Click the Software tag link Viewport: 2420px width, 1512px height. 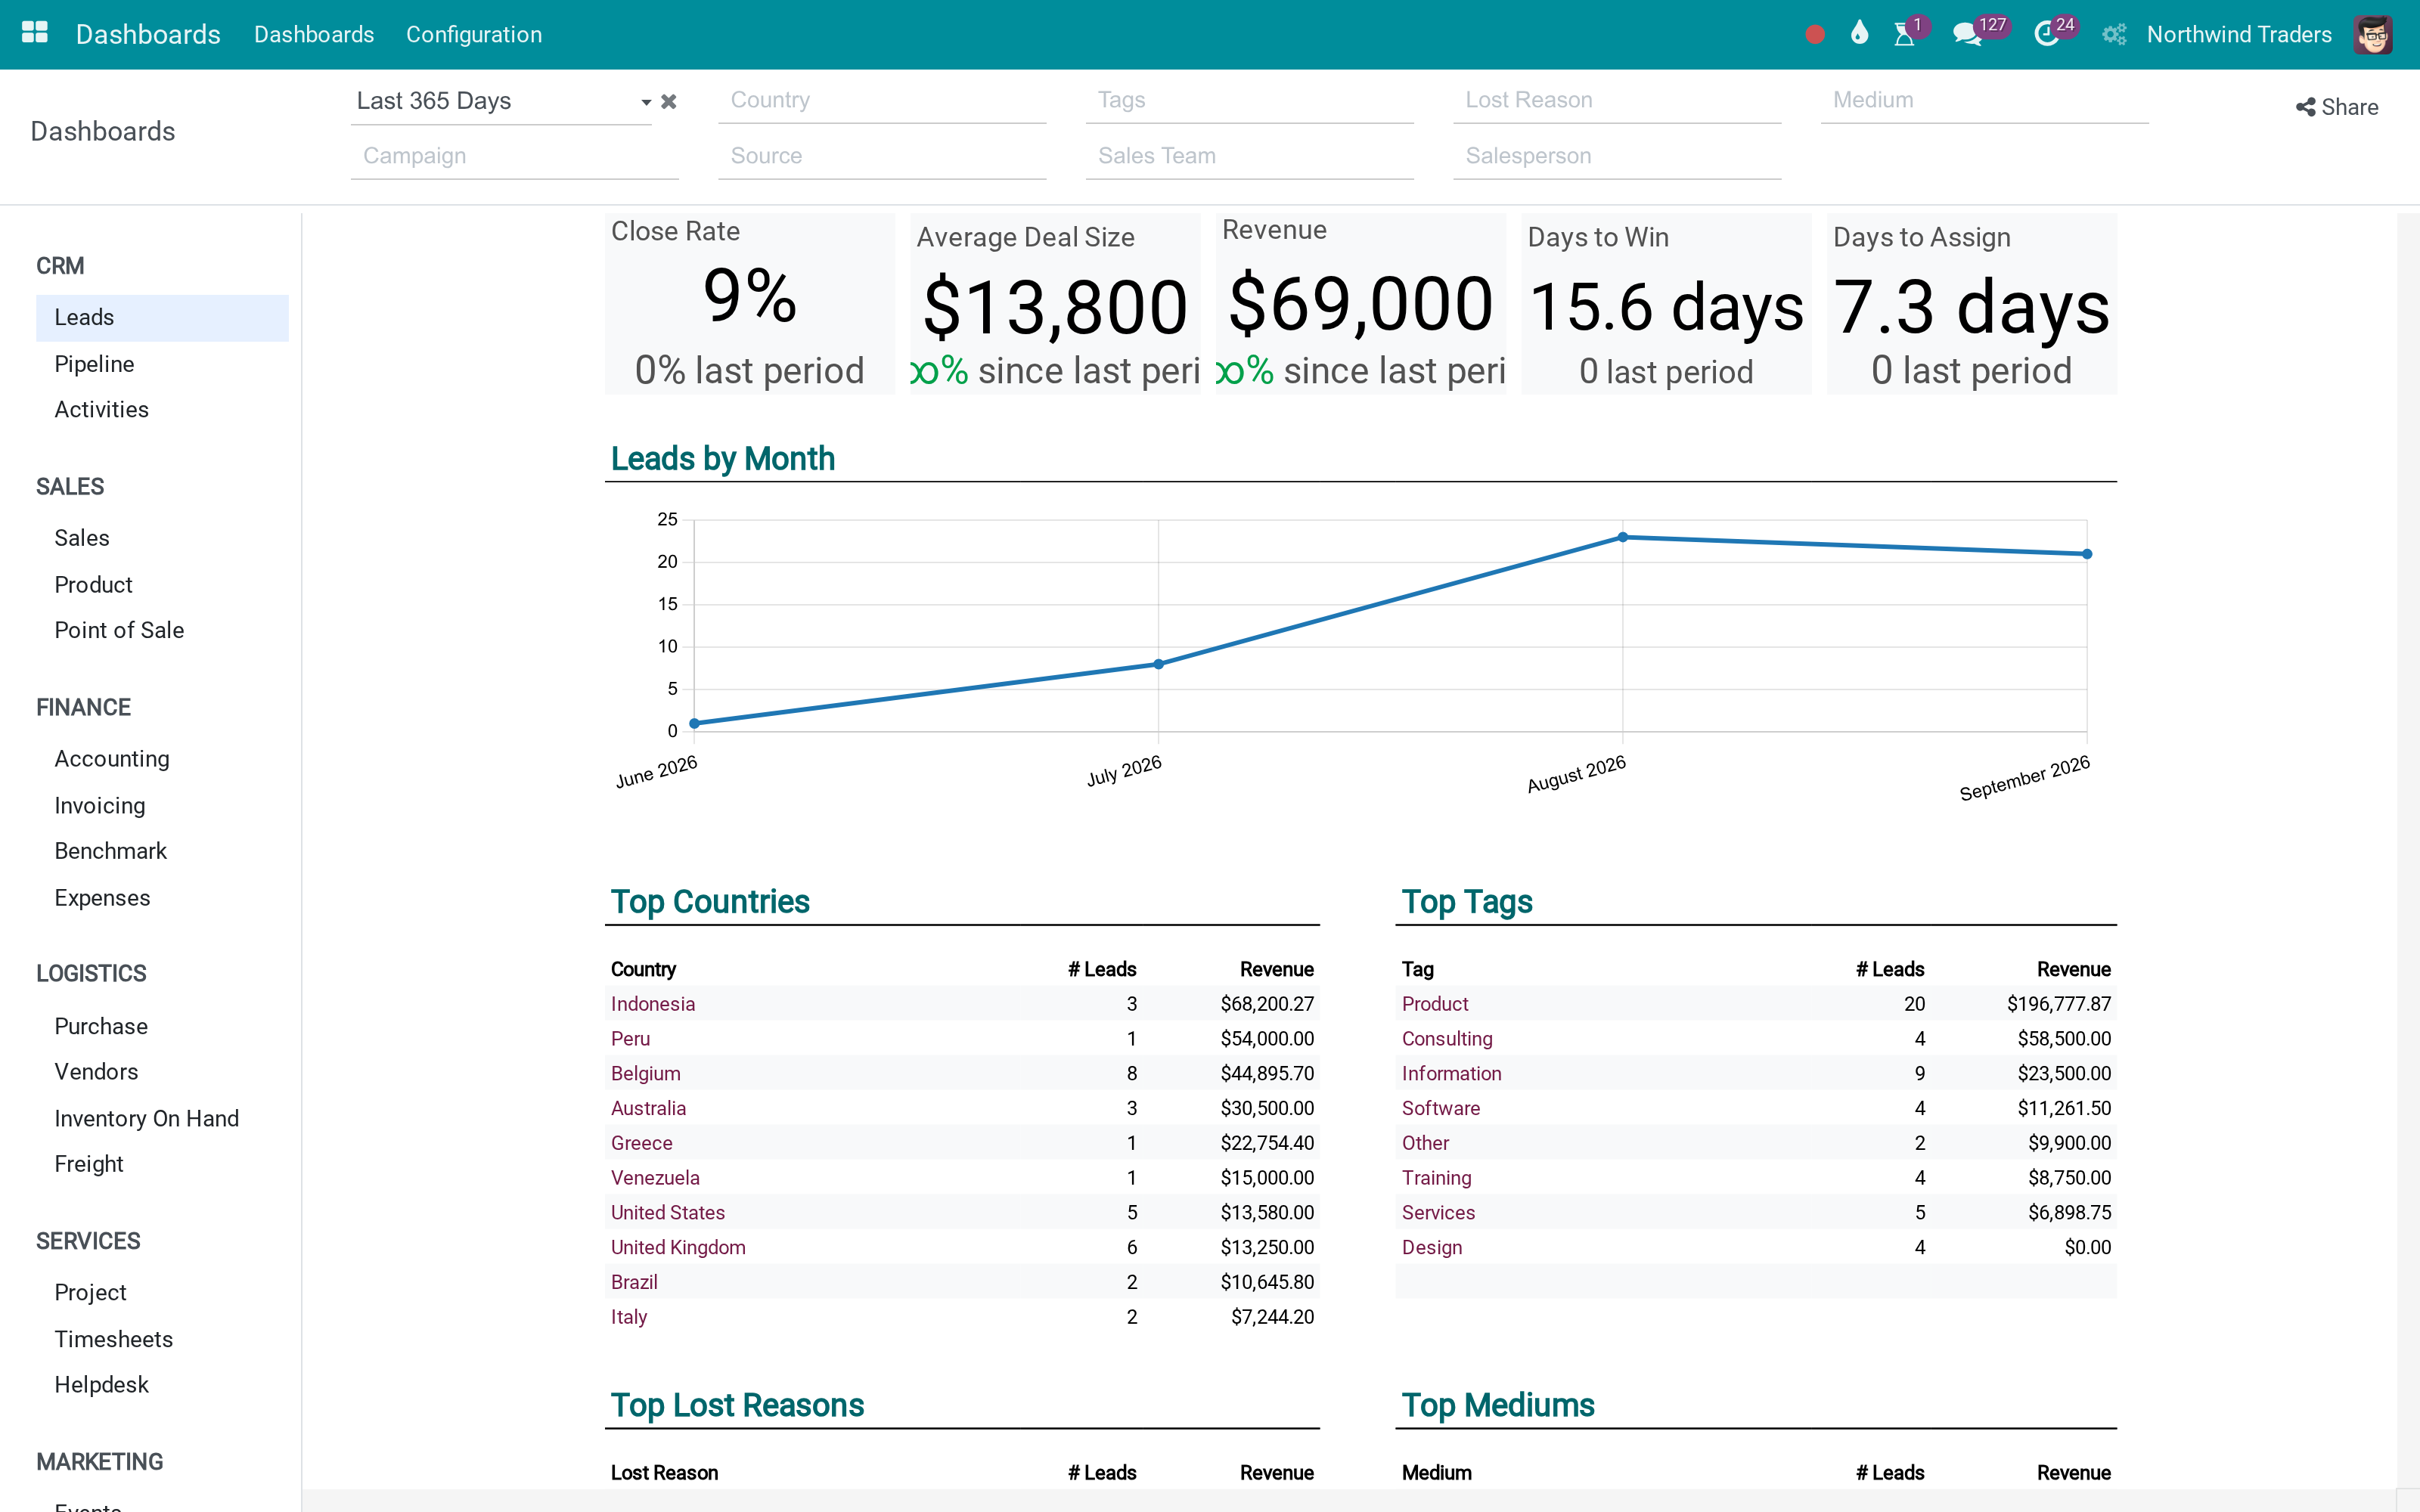(x=1441, y=1109)
